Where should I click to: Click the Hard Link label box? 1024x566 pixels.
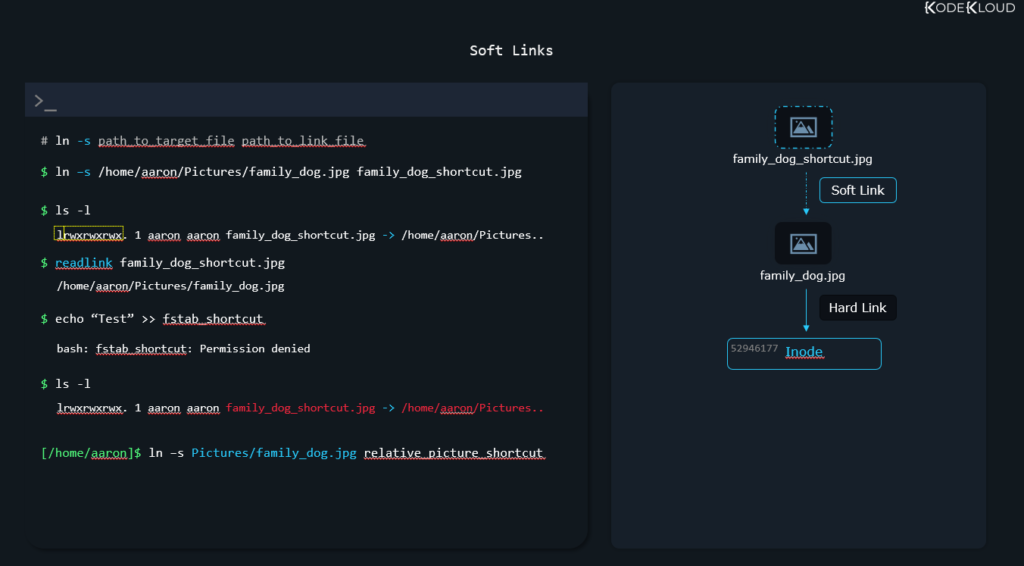(857, 307)
